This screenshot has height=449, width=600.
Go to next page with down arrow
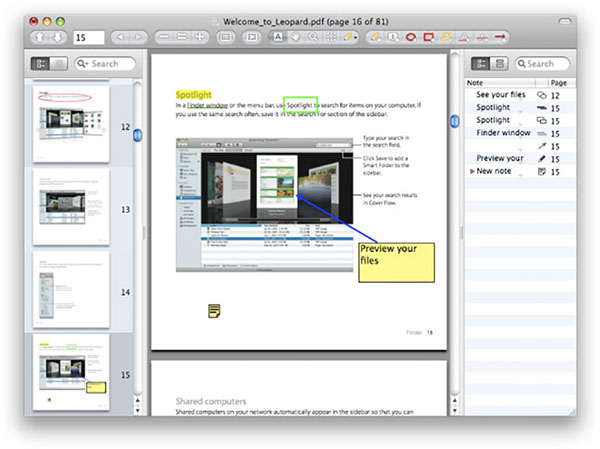point(57,38)
